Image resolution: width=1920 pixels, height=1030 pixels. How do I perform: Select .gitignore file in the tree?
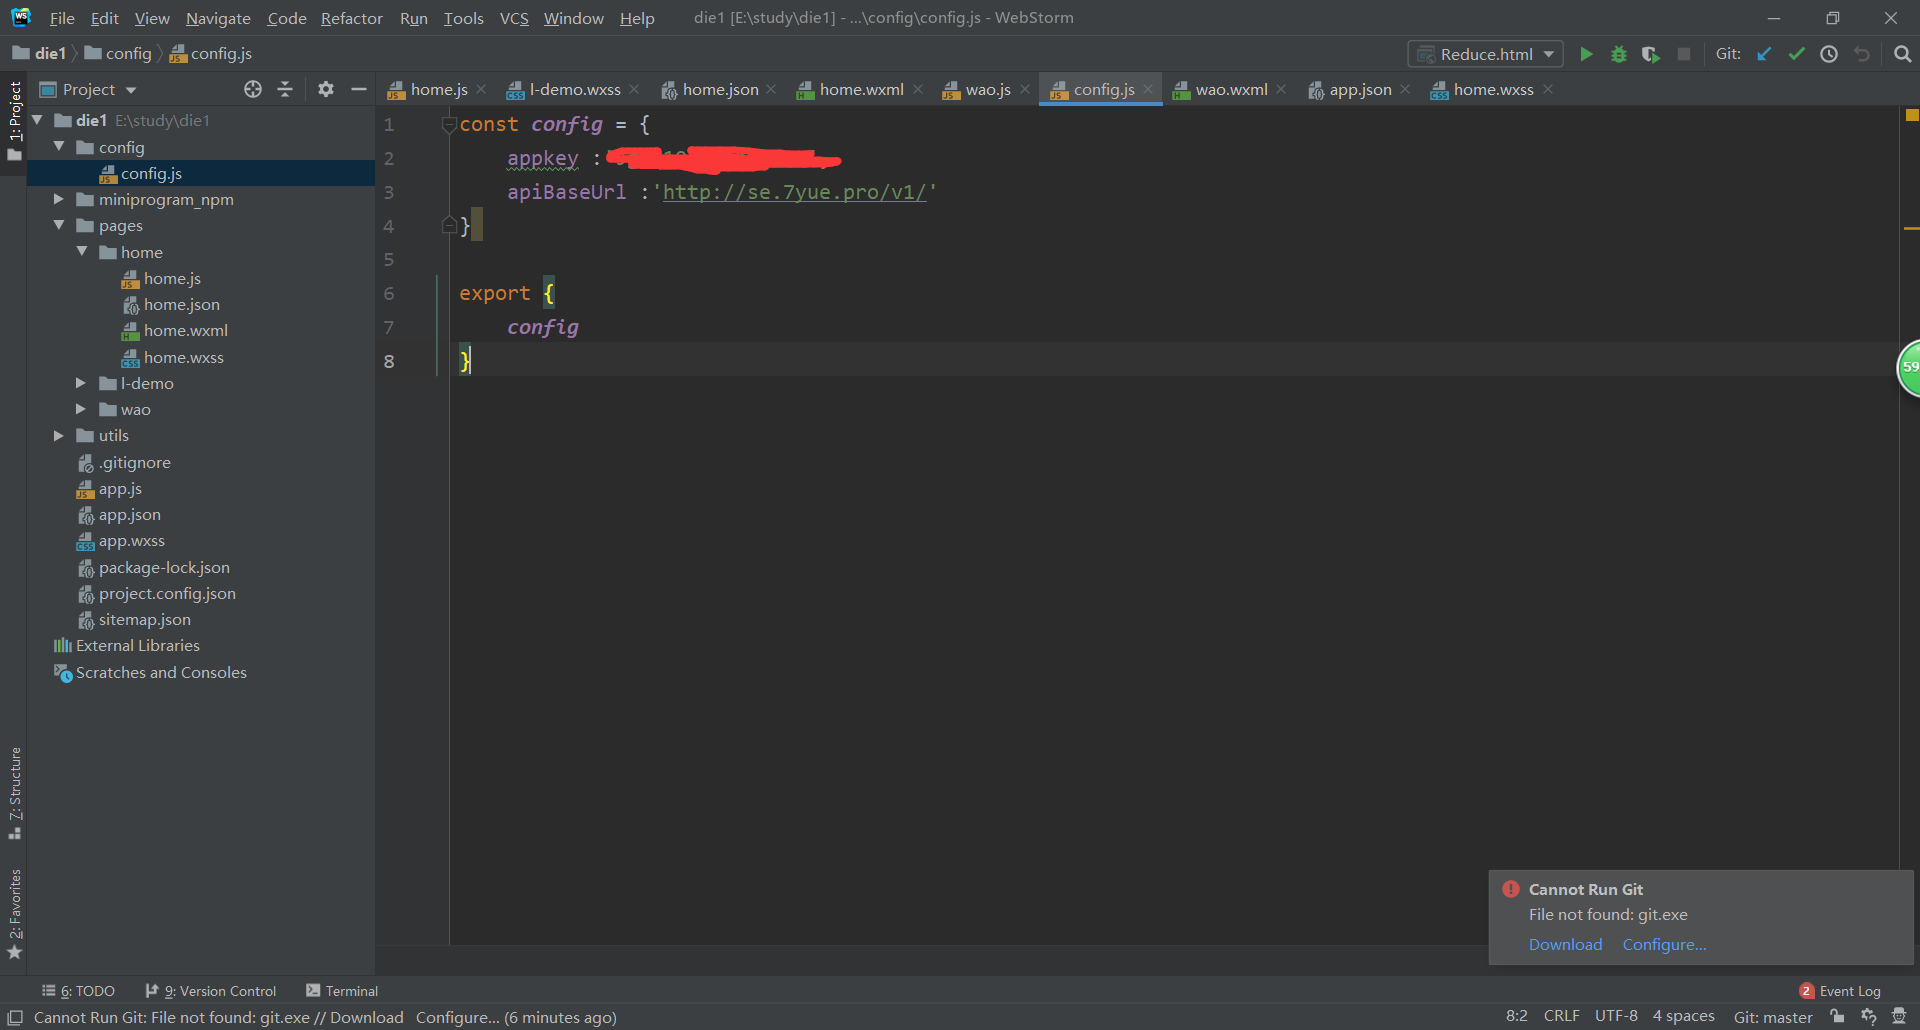(135, 462)
